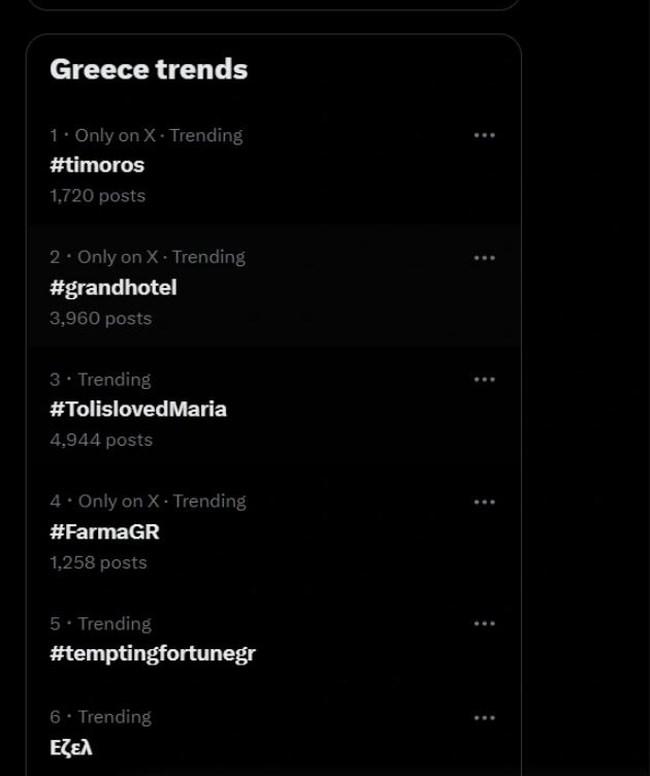Open more options for #FarmaGR trend
The image size is (650, 776).
click(484, 501)
